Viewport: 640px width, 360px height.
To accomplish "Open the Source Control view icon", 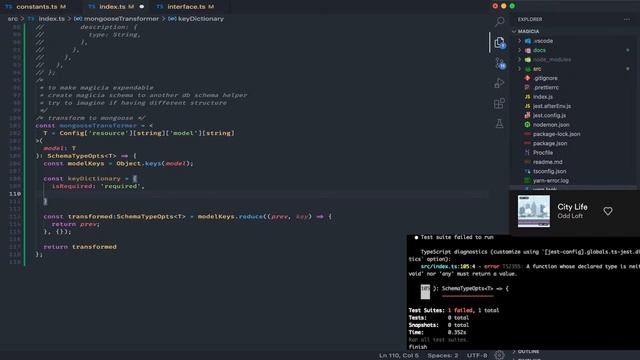I will [500, 63].
